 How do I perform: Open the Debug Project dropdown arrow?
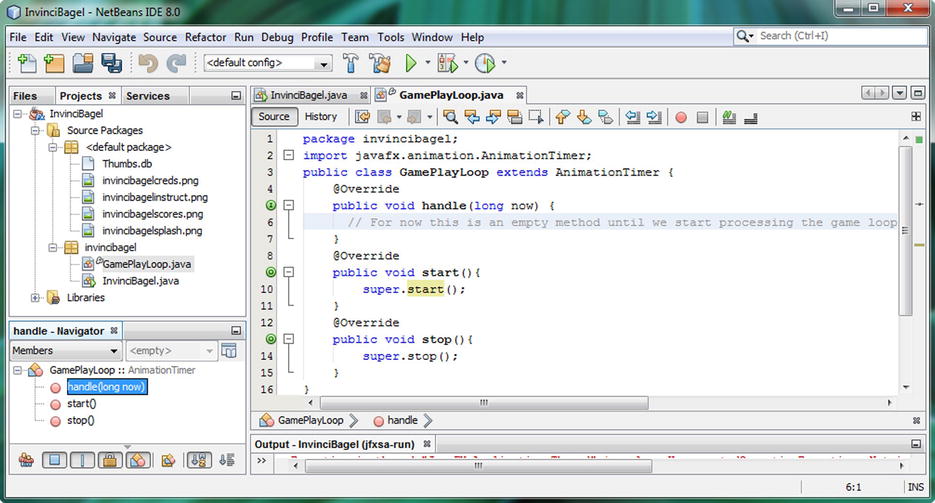point(465,63)
